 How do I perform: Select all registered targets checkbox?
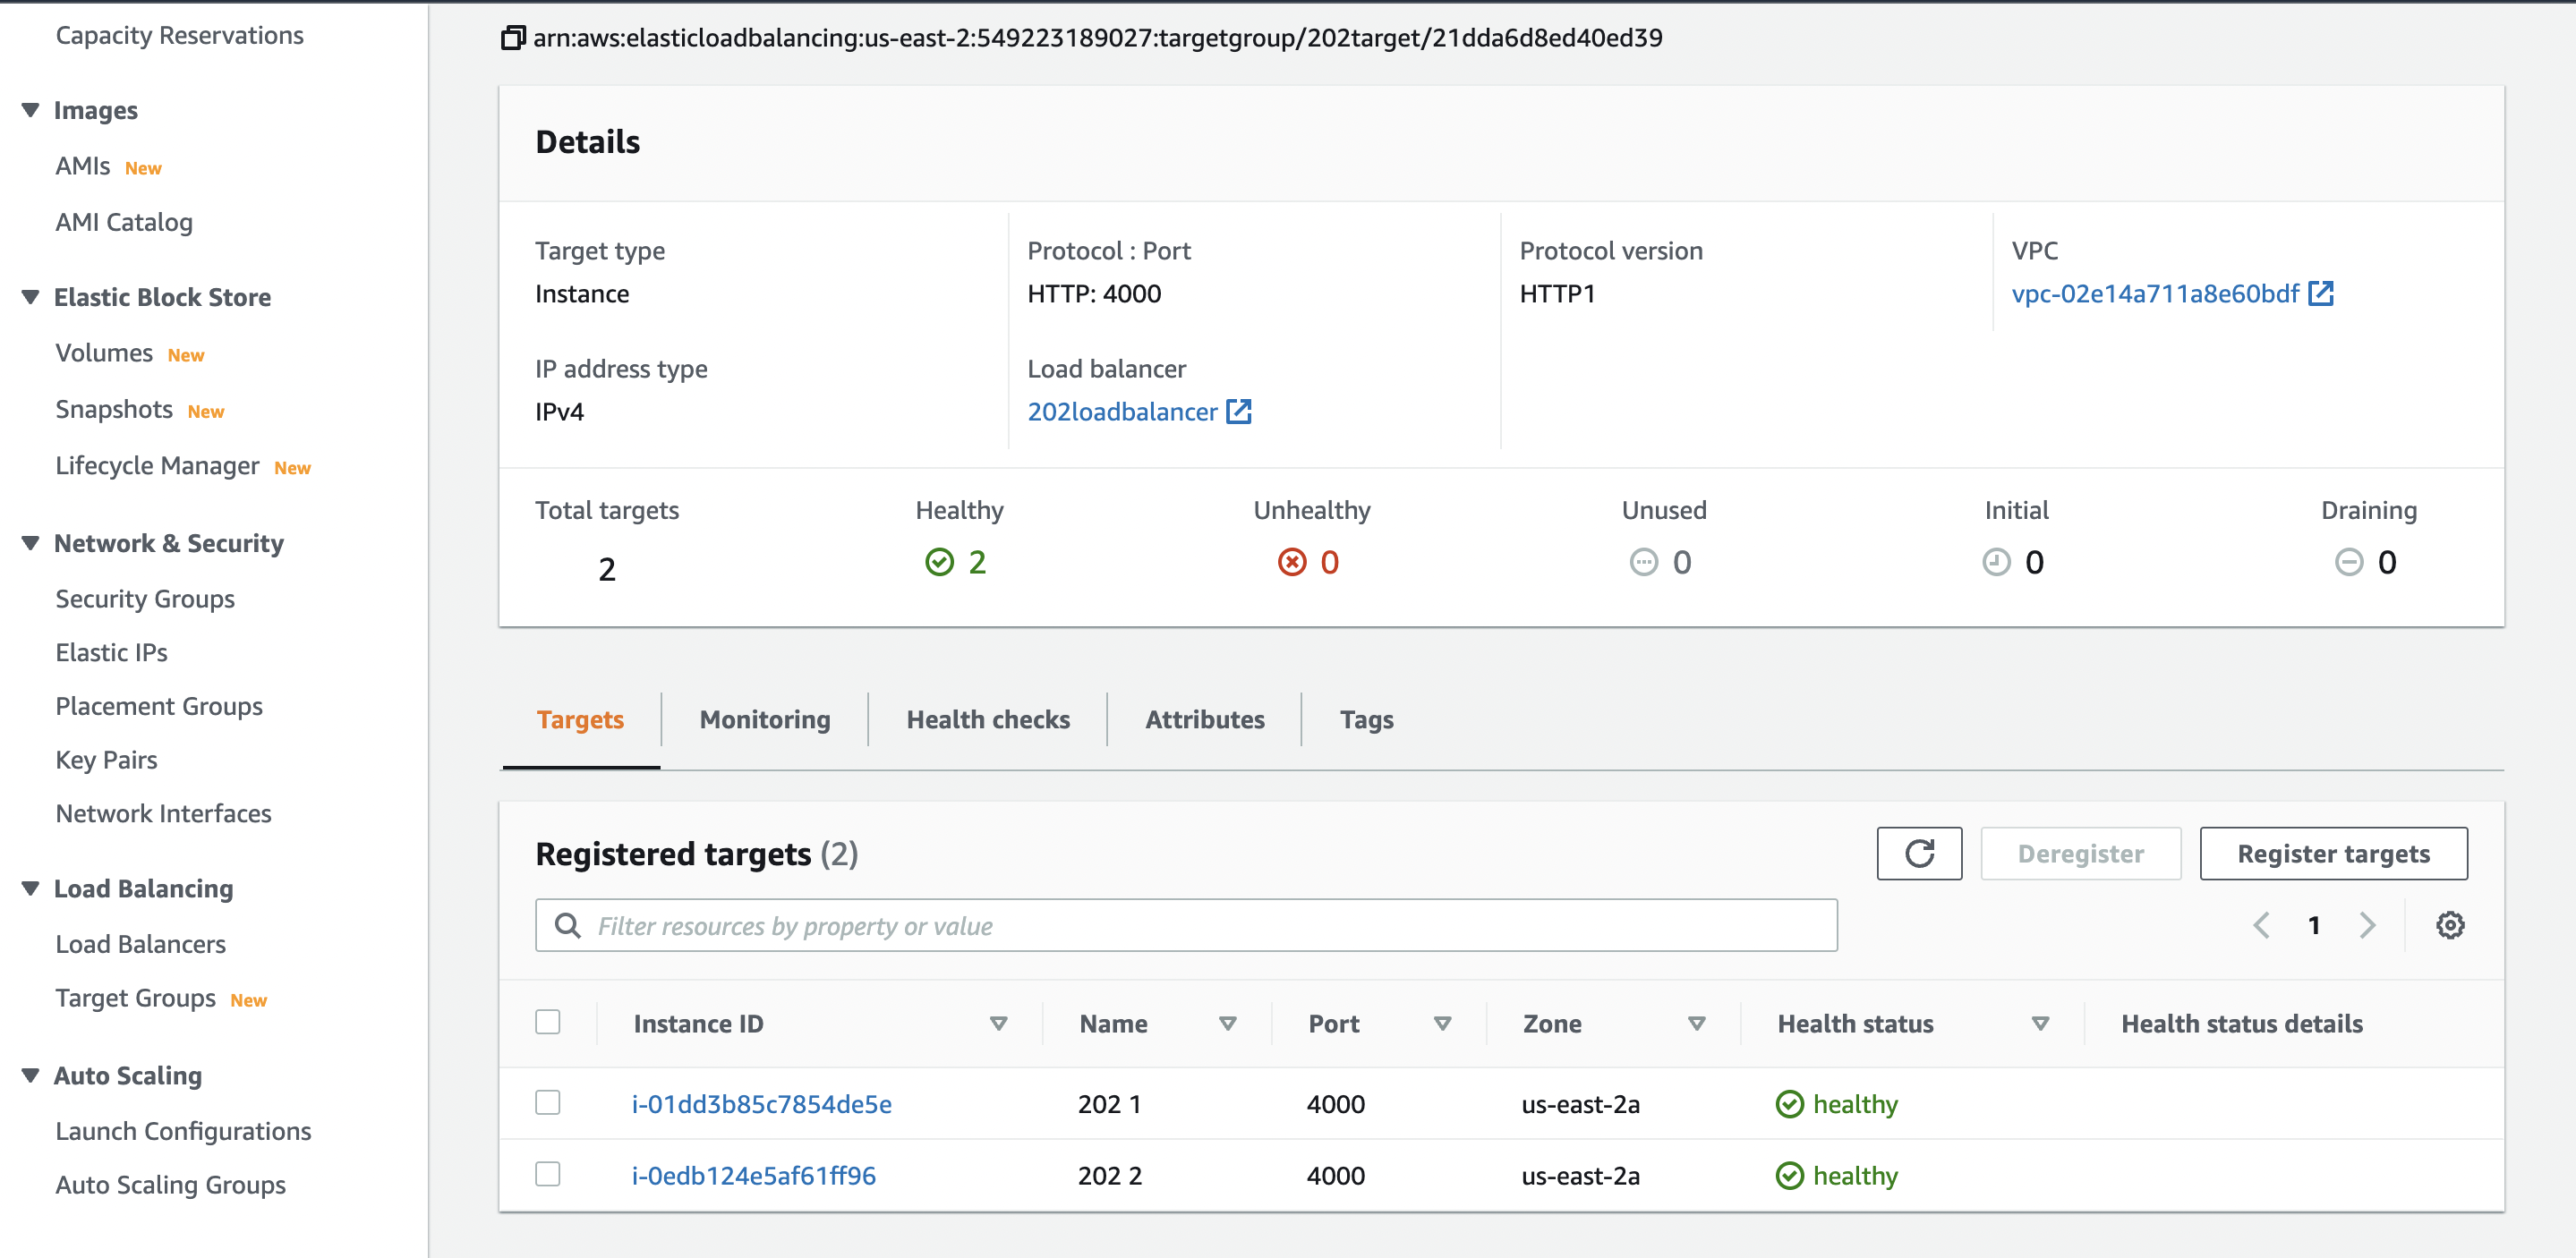click(548, 1022)
